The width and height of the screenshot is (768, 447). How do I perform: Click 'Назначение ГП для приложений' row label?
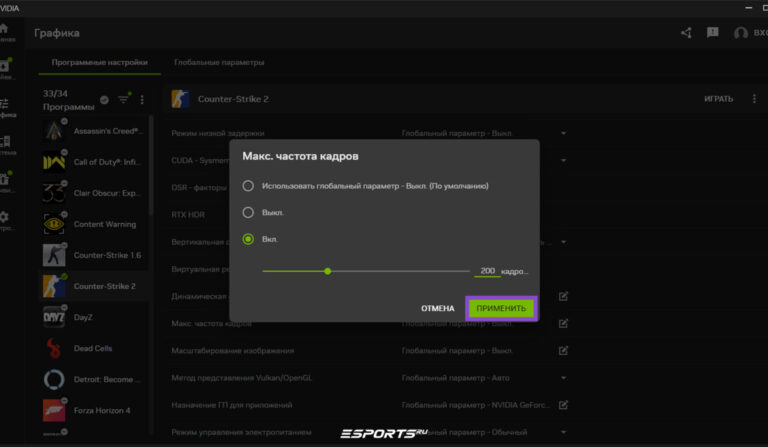232,405
